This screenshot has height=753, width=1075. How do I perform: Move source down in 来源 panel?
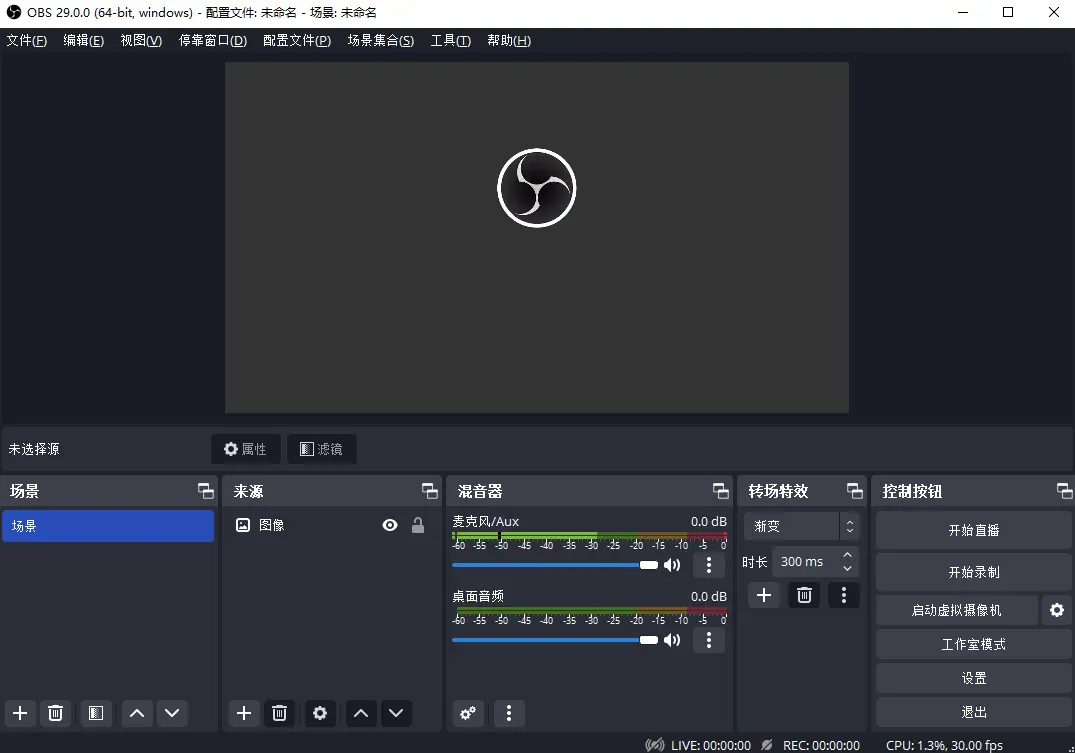click(396, 713)
